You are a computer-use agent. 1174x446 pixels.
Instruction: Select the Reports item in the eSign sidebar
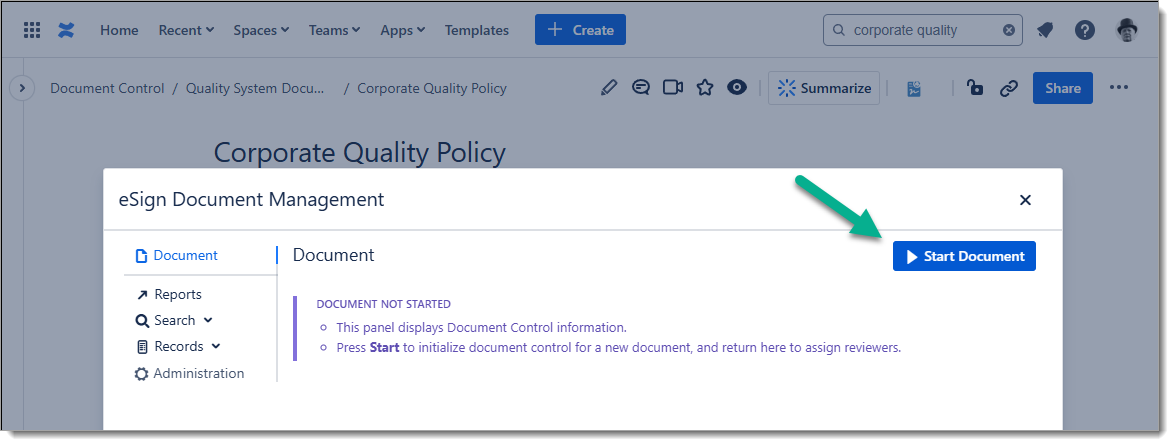click(x=177, y=295)
